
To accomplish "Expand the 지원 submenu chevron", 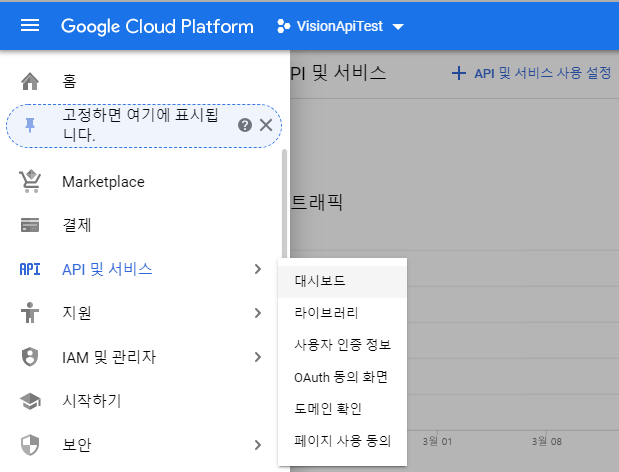I will tap(258, 313).
